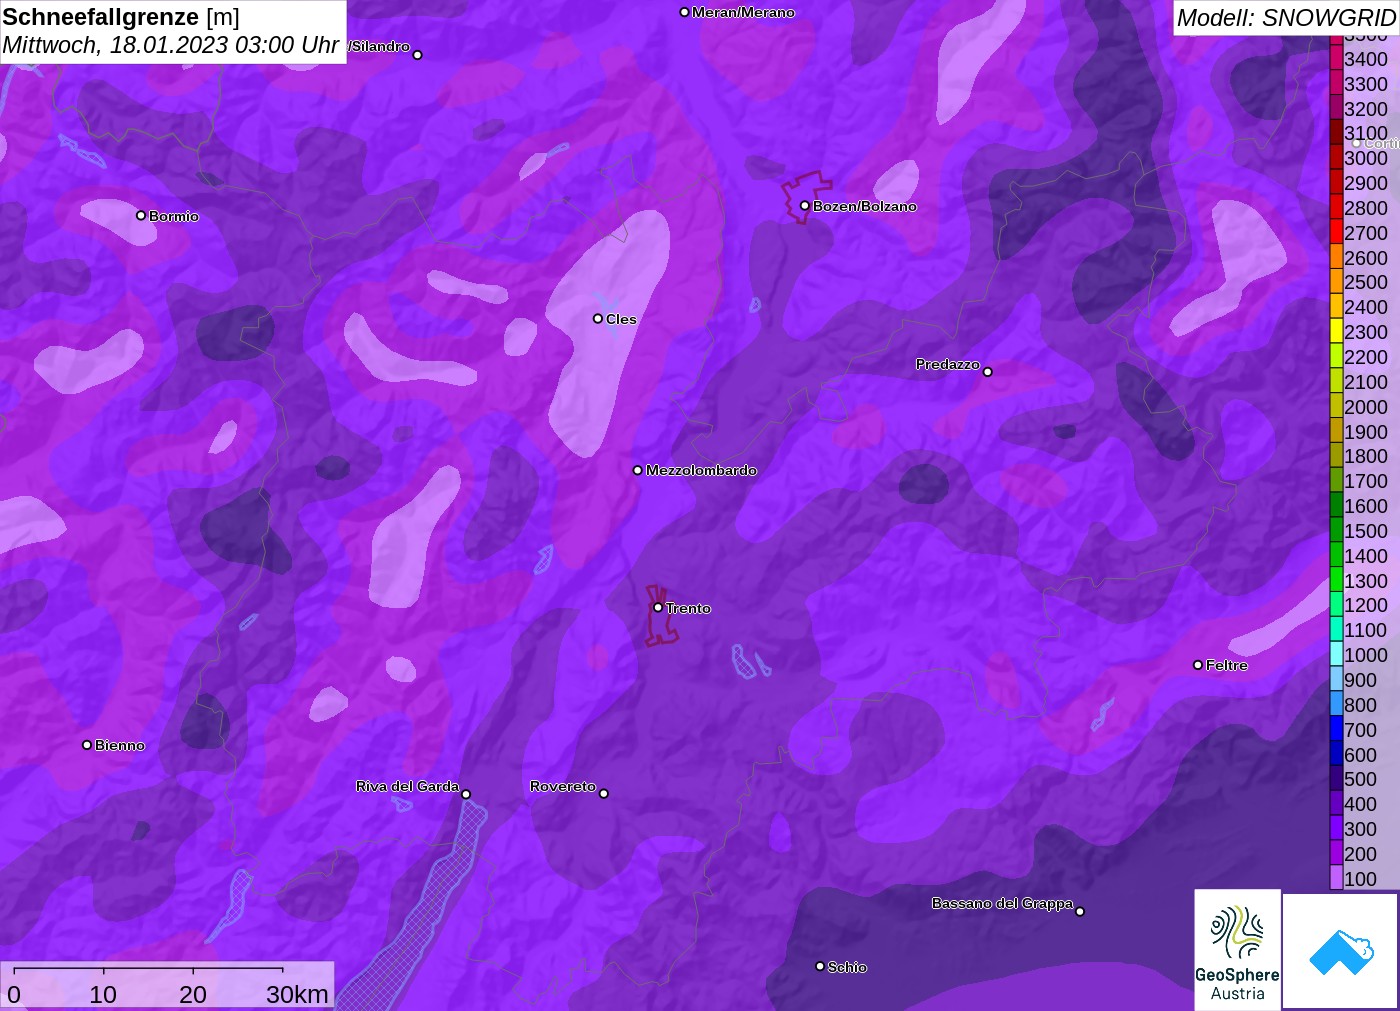Click the 1500 m green legend swatch
This screenshot has width=1400, height=1011.
pyautogui.click(x=1336, y=531)
